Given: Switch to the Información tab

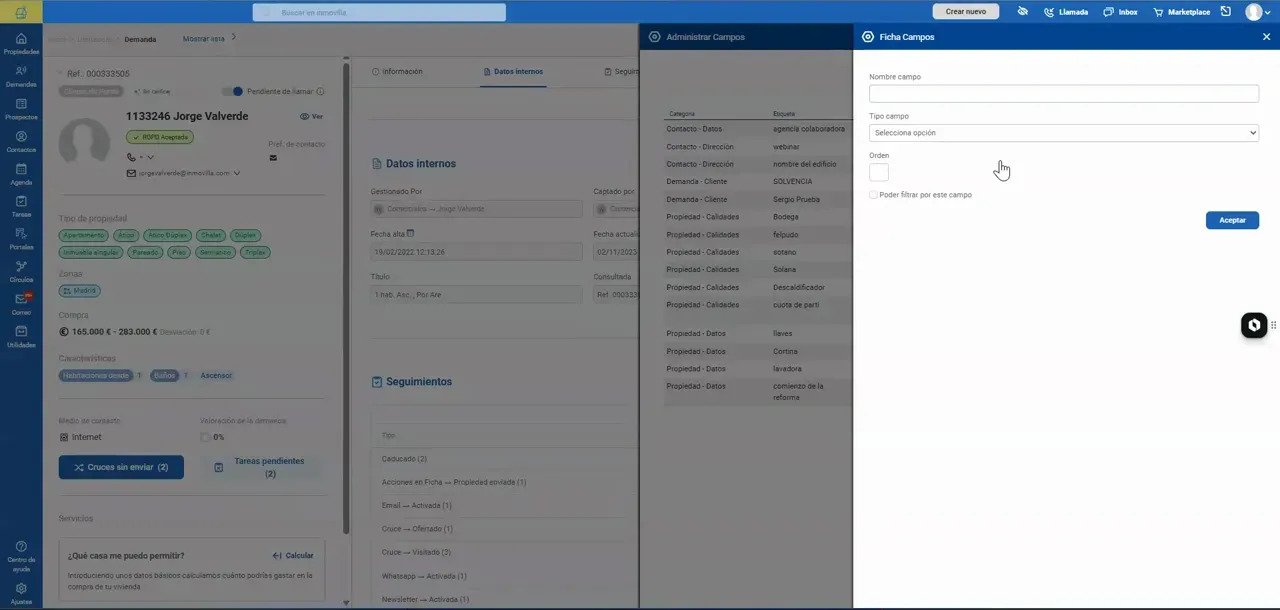Looking at the screenshot, I should (397, 72).
